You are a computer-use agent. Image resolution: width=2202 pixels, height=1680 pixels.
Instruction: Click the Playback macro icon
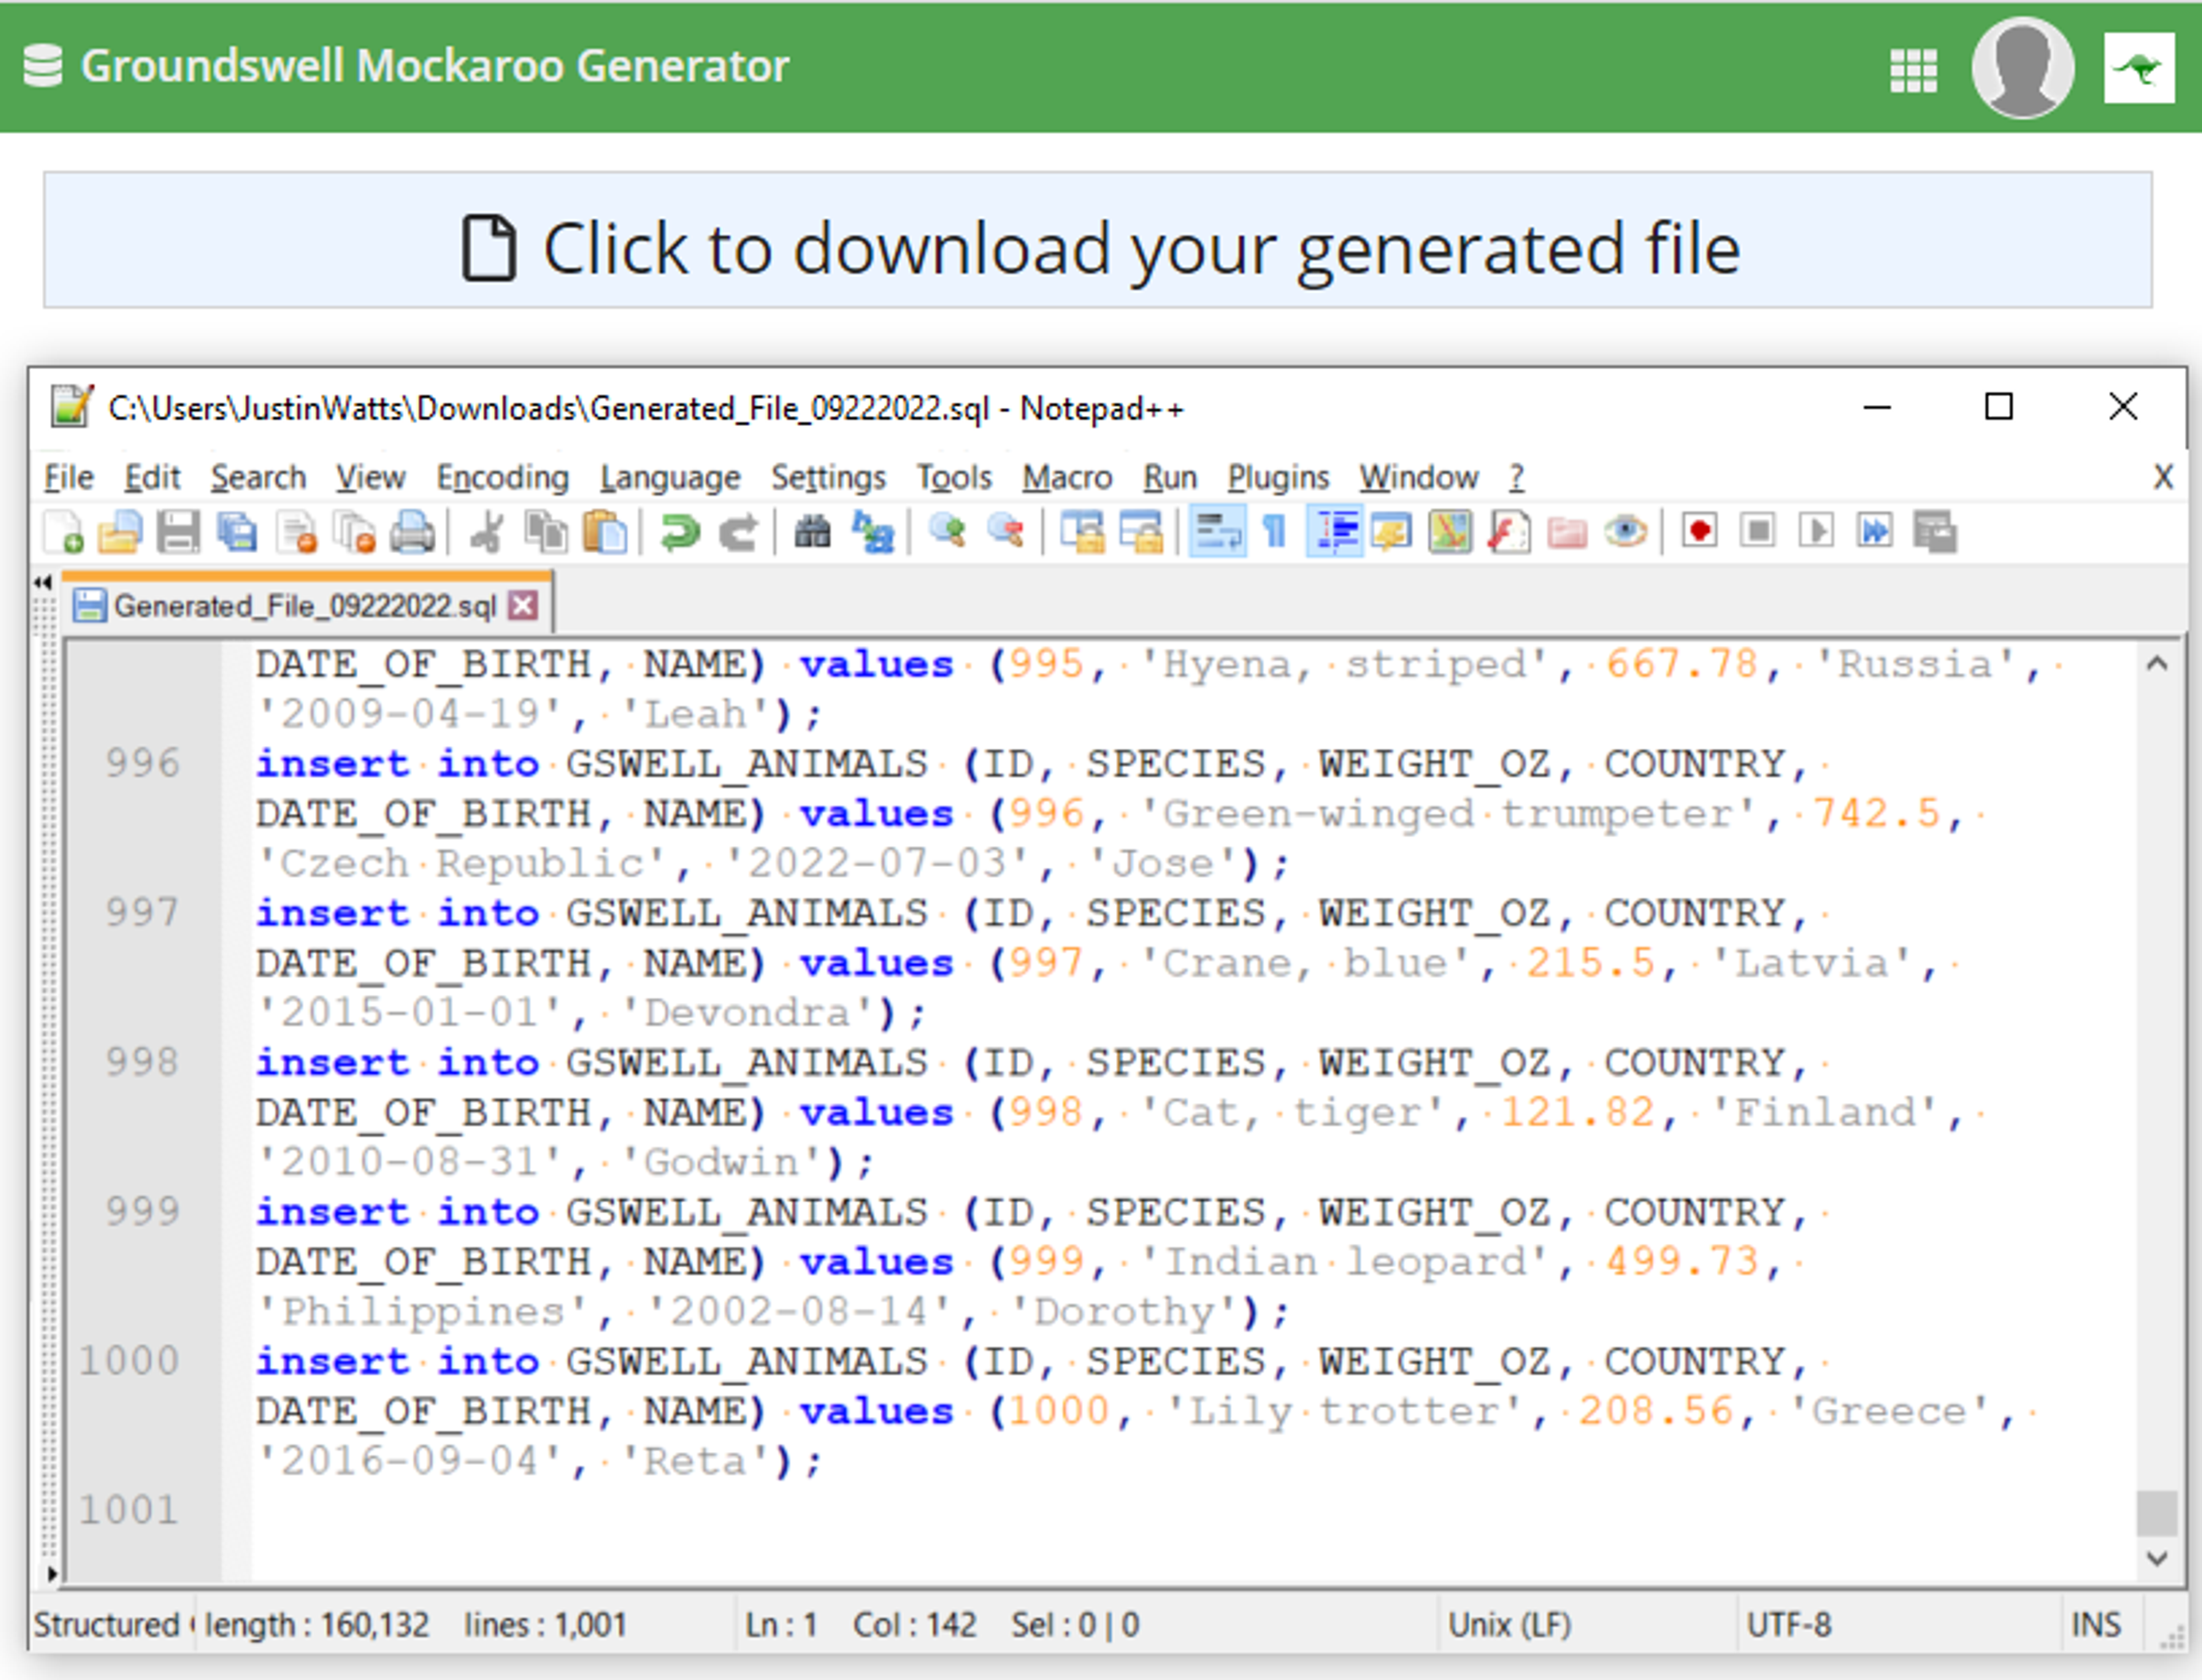(1817, 530)
